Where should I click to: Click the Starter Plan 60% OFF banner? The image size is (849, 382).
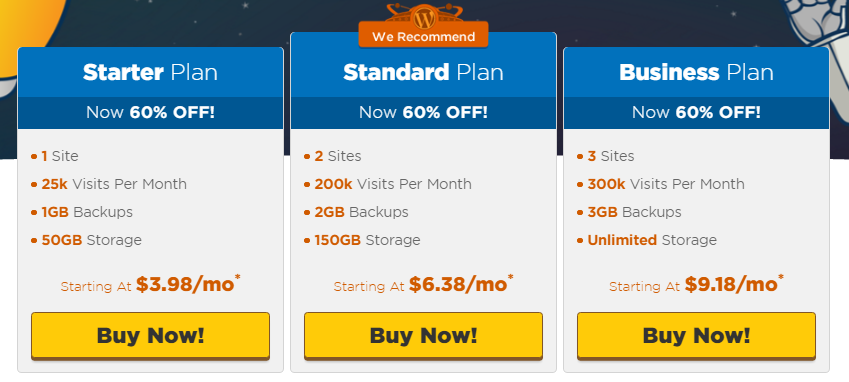click(x=150, y=113)
